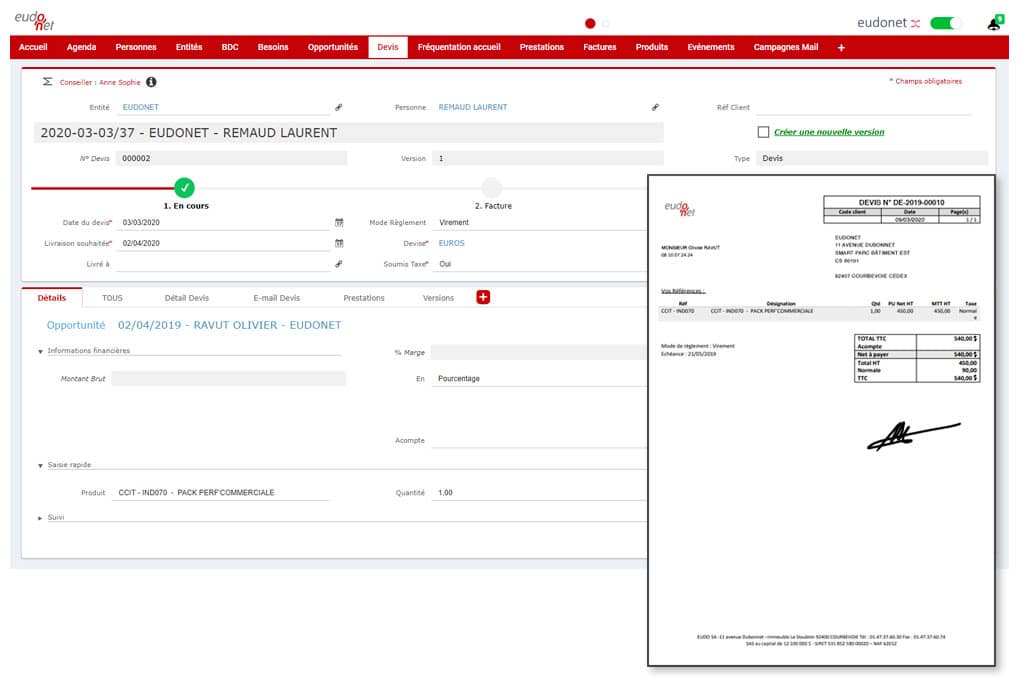The height and width of the screenshot is (683, 1022).
Task: Click the Montant Brut input field
Action: coord(229,379)
